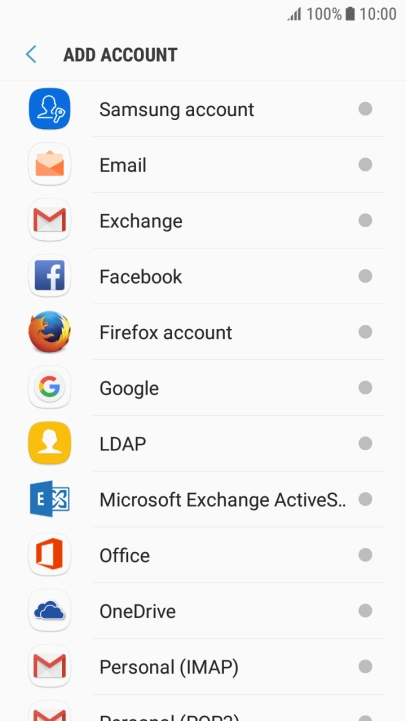Image resolution: width=406 pixels, height=721 pixels.
Task: Tap the Office logo icon
Action: click(x=50, y=555)
